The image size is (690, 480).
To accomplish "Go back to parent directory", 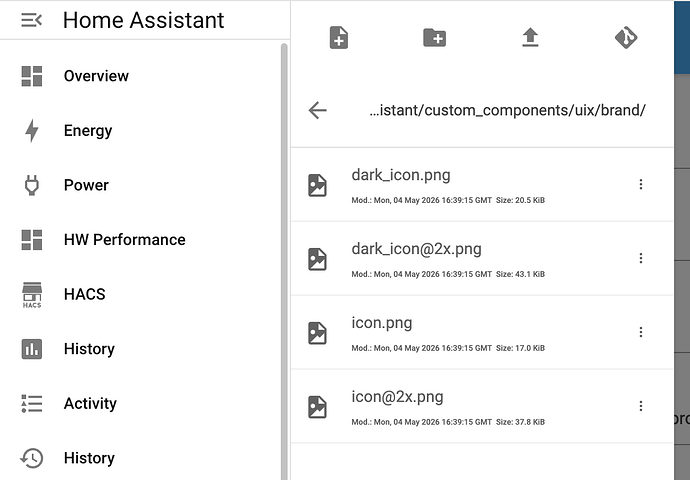I will (317, 110).
